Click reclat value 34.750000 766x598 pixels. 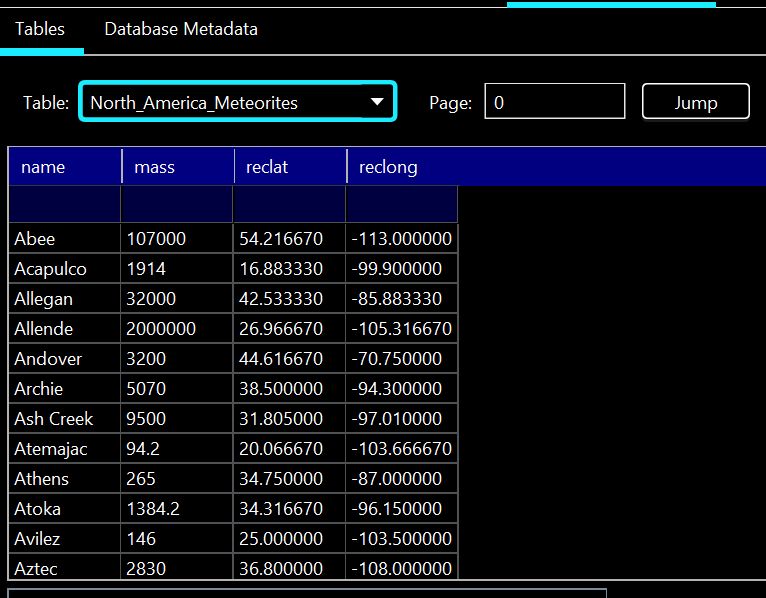coord(289,478)
